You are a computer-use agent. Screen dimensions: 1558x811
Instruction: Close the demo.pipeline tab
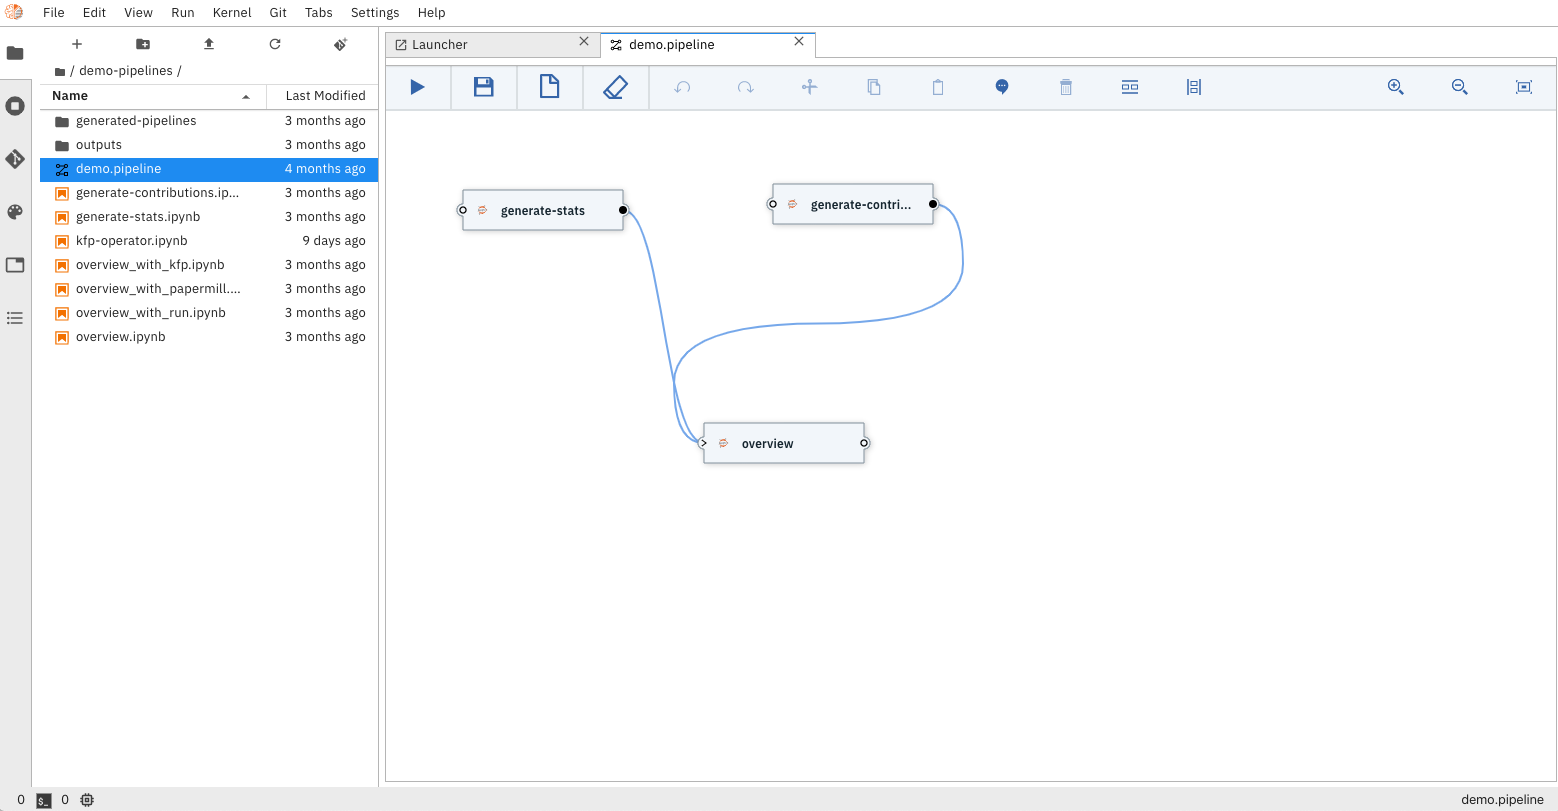(x=799, y=42)
